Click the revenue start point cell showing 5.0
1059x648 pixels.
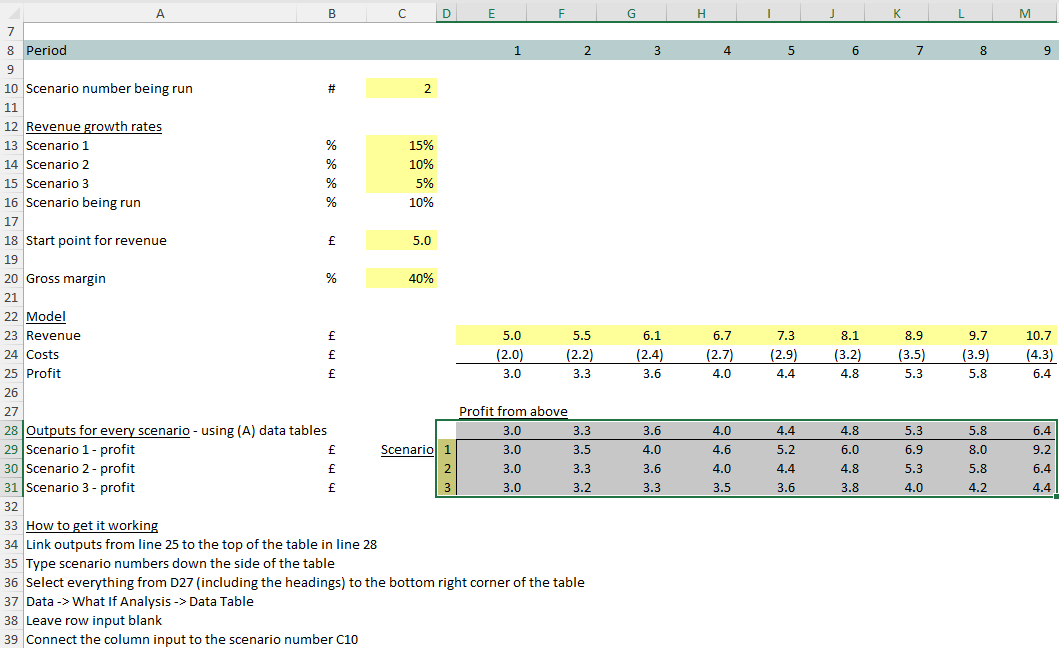click(x=402, y=240)
